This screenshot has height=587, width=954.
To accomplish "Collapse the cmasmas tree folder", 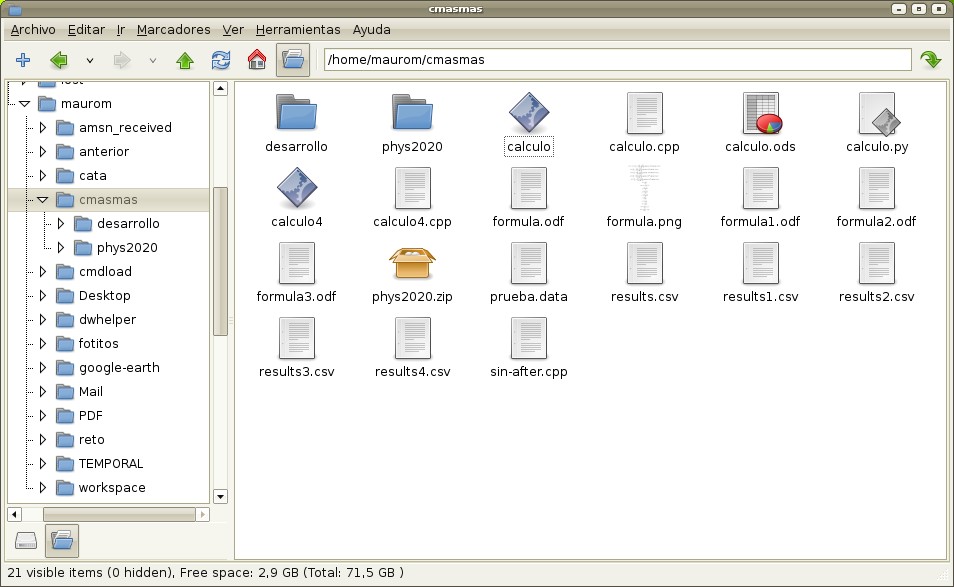I will (x=43, y=200).
